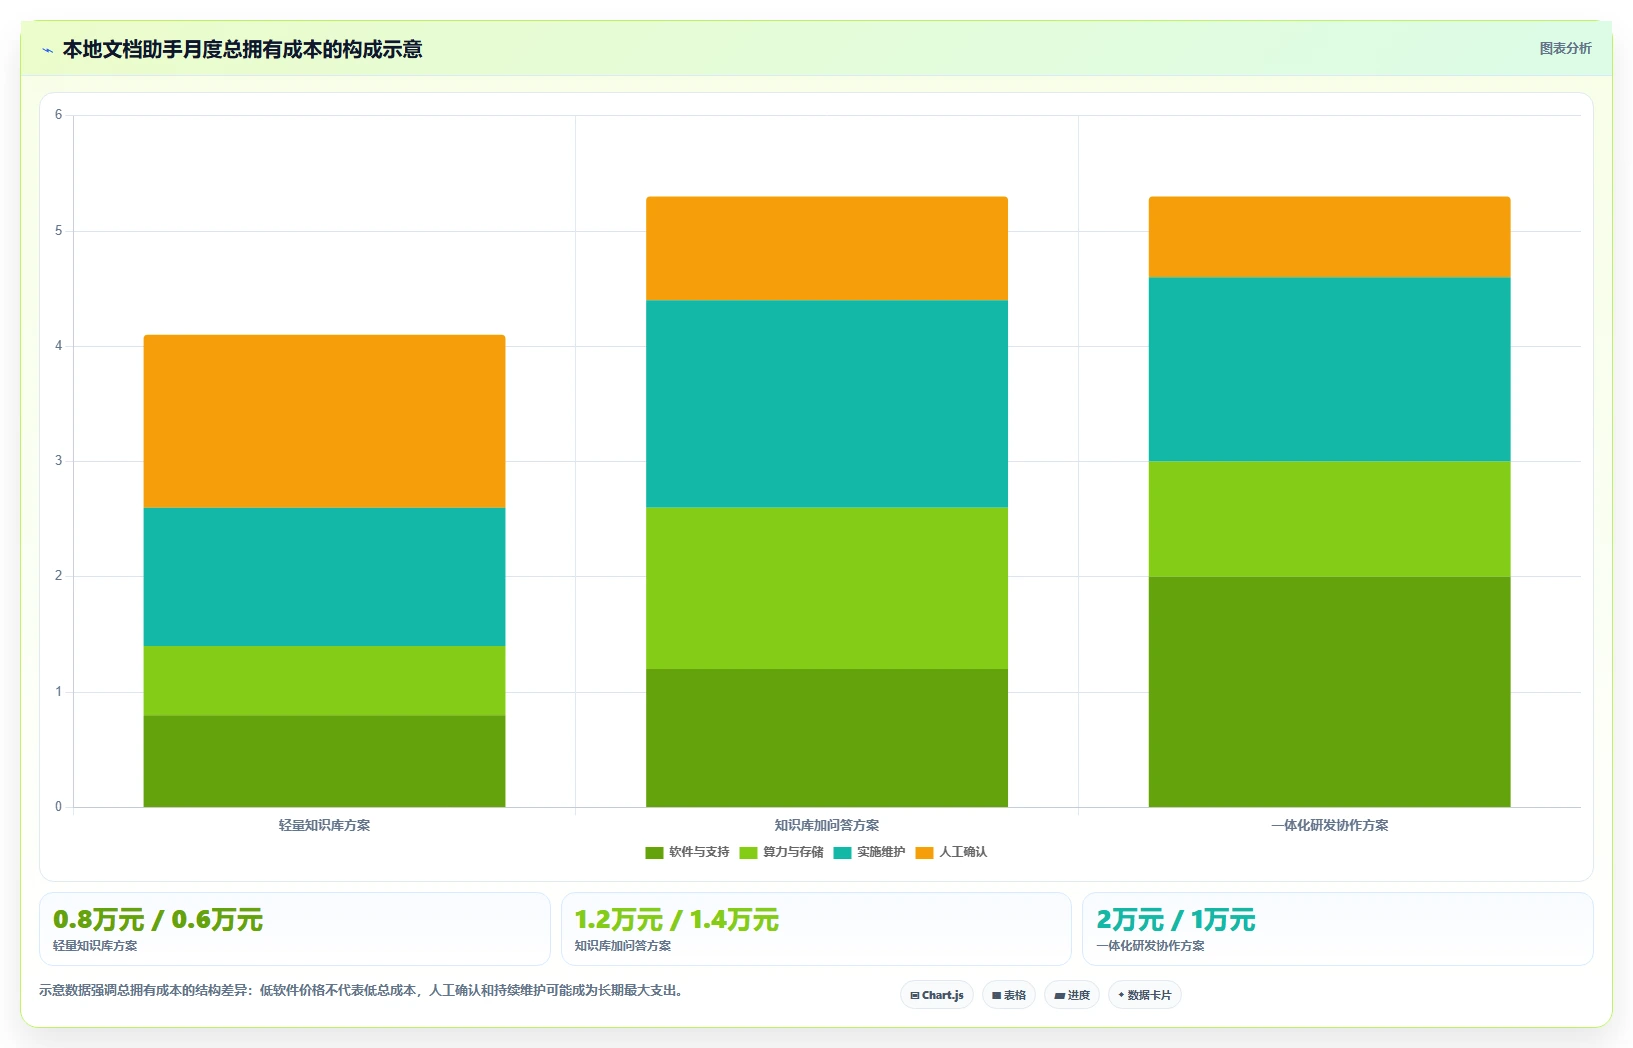Toggle the 软件与支持 legend label
The height and width of the screenshot is (1048, 1633).
(699, 852)
